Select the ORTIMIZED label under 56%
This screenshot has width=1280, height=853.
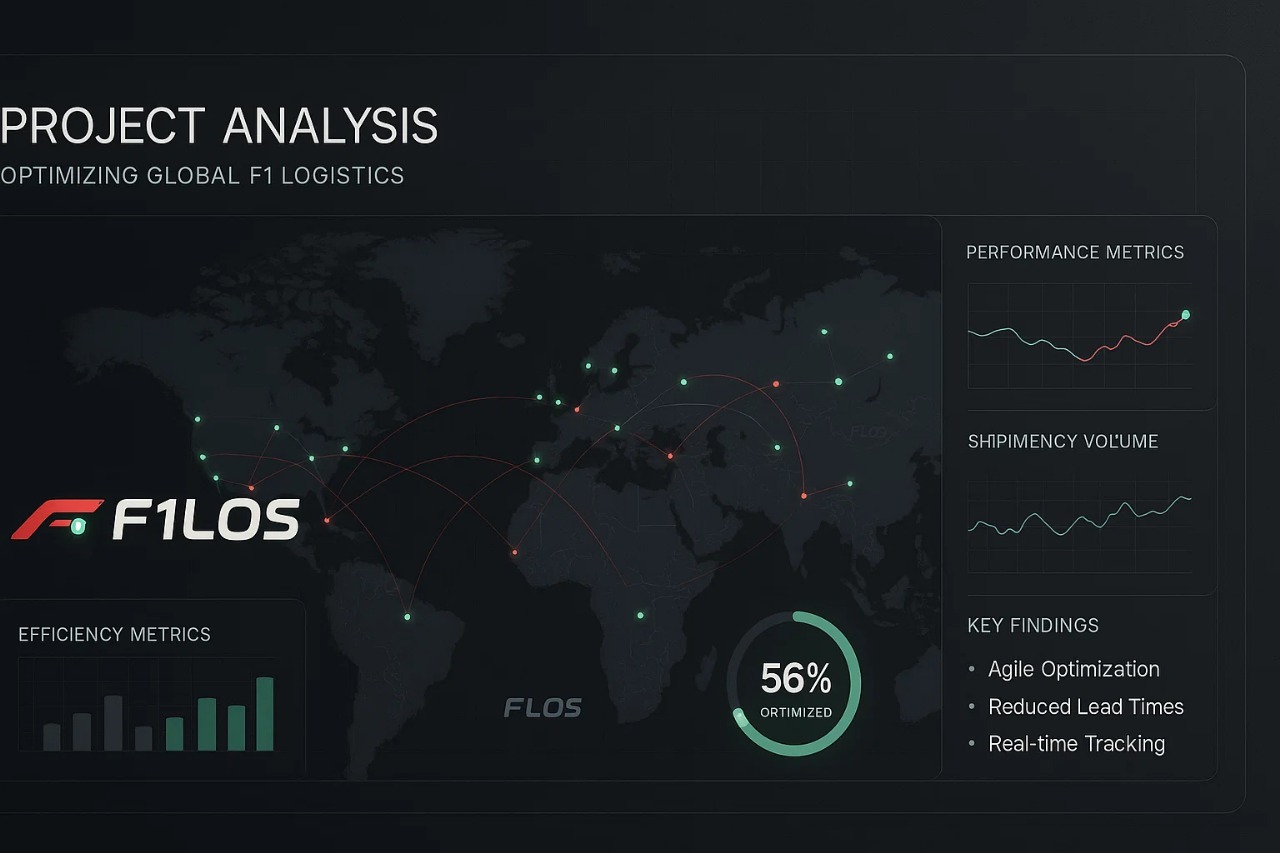(796, 713)
